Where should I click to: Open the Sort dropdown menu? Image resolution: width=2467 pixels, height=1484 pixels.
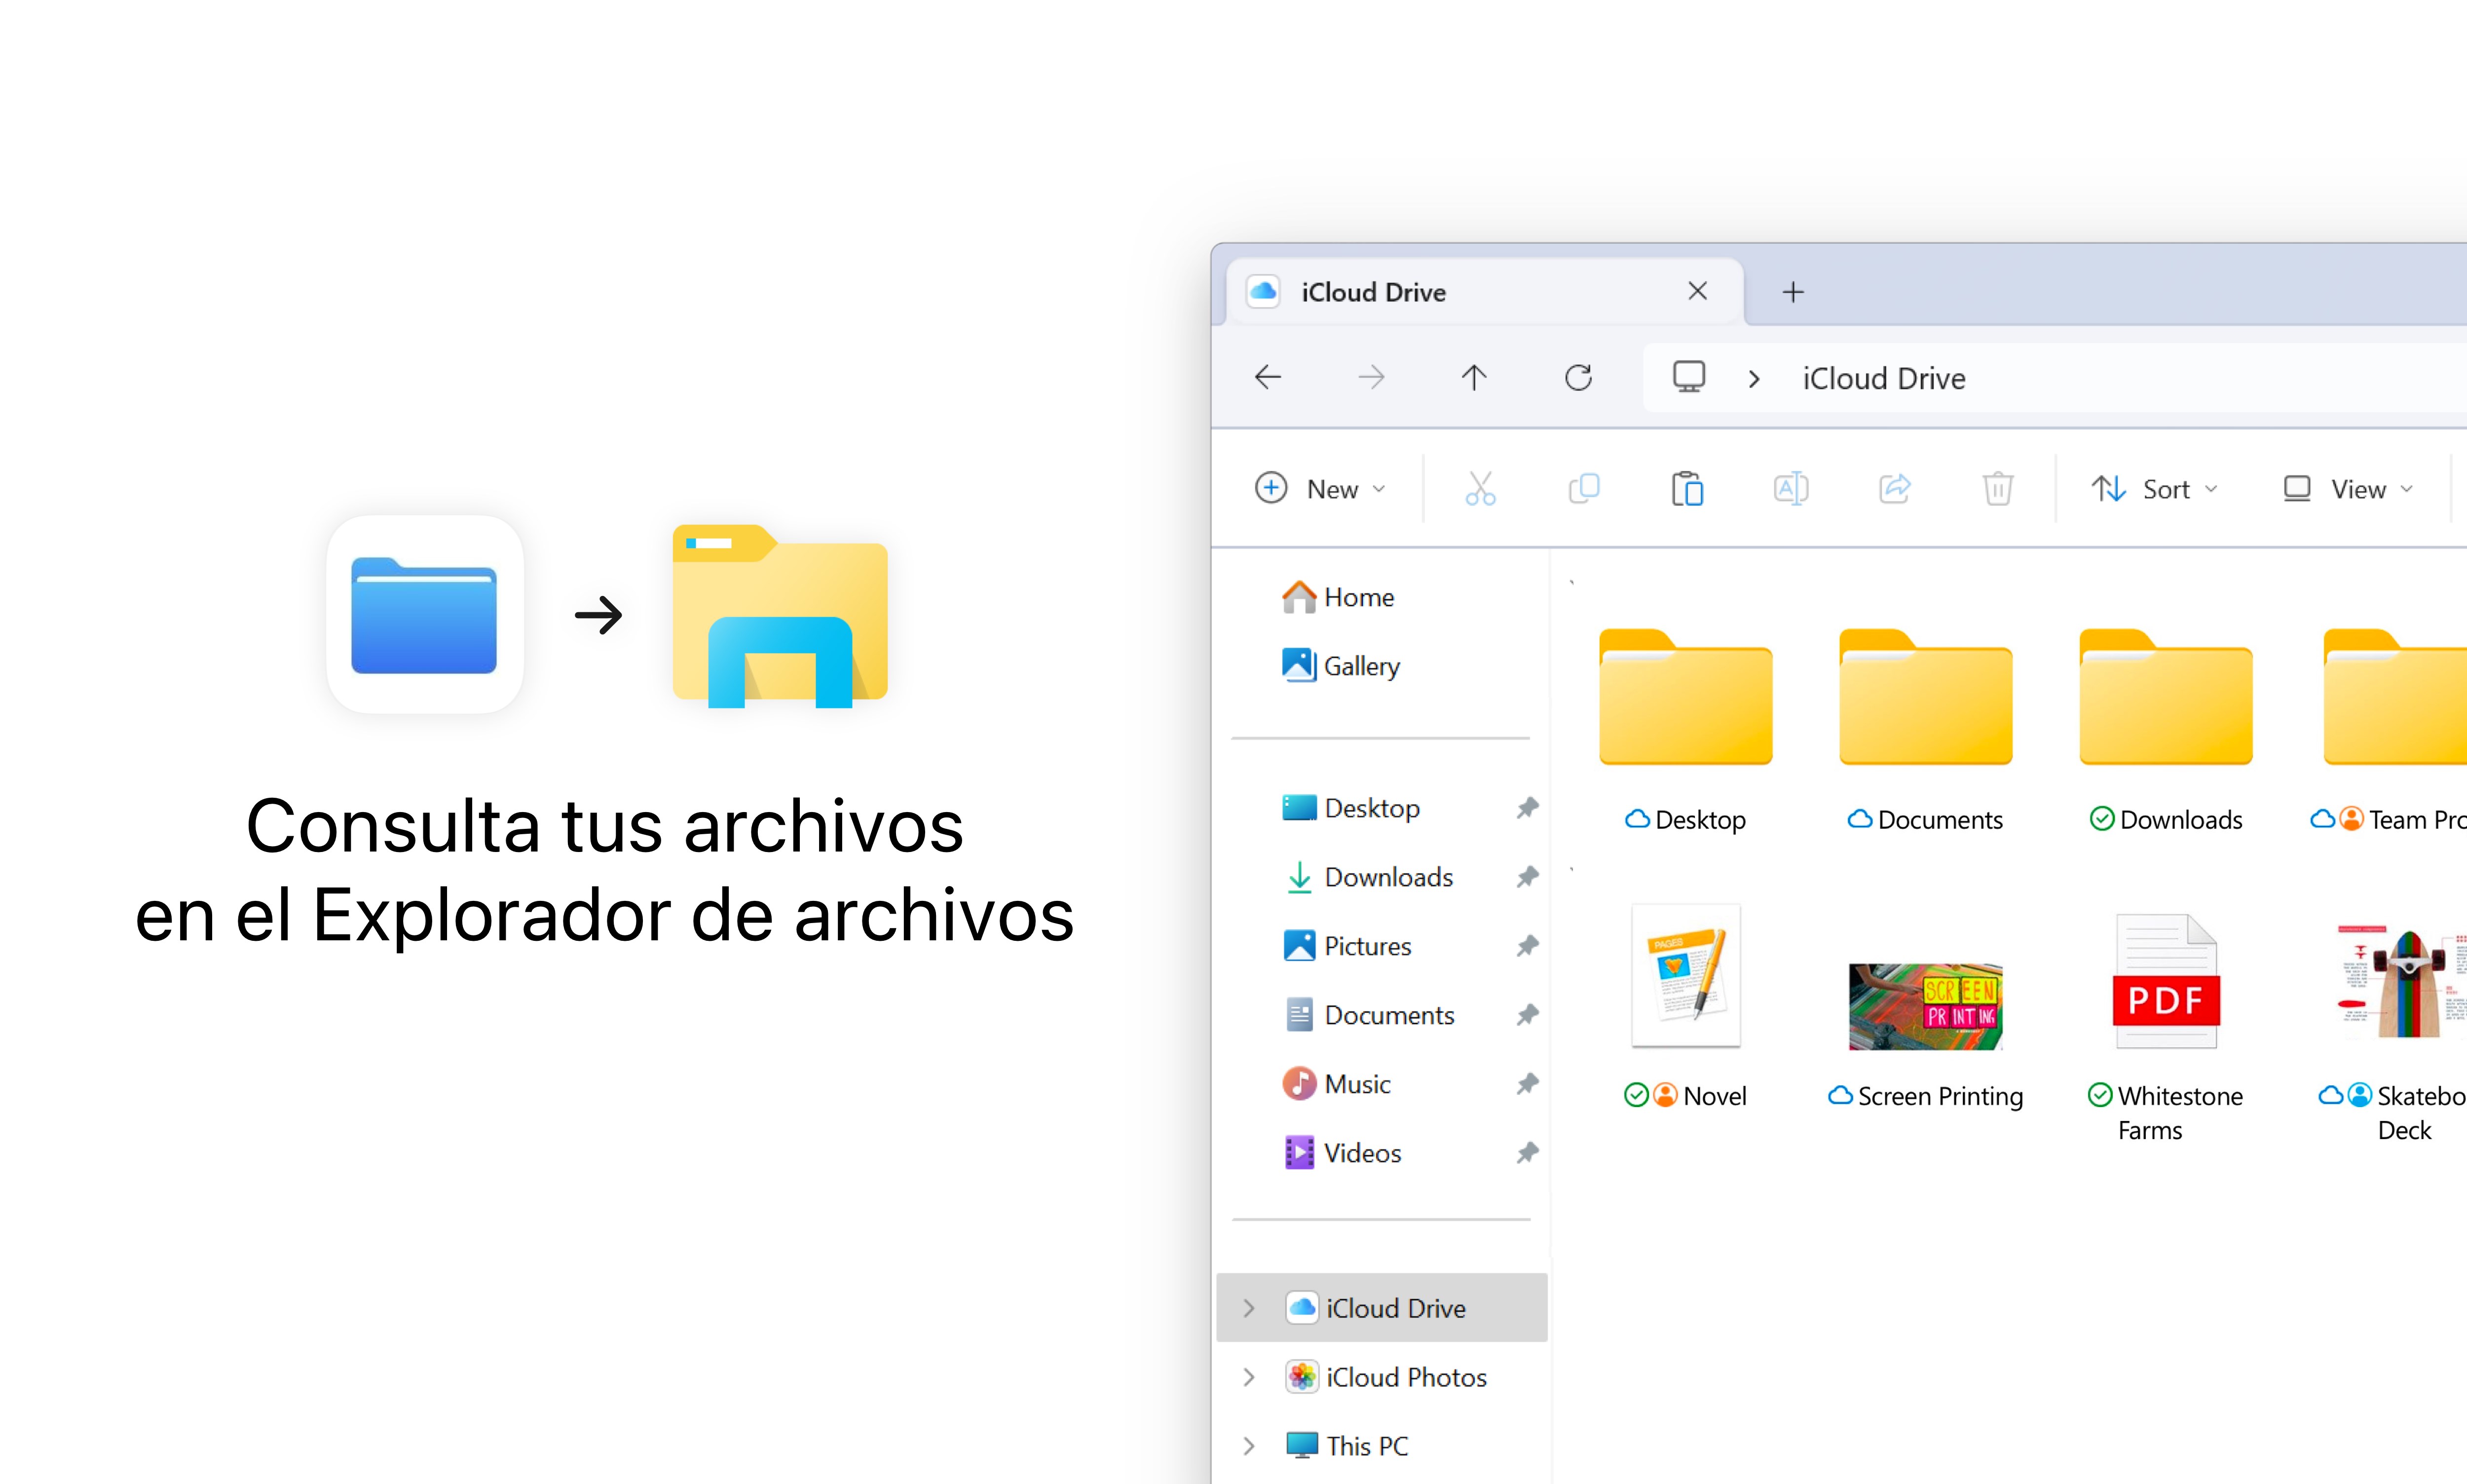click(2155, 489)
